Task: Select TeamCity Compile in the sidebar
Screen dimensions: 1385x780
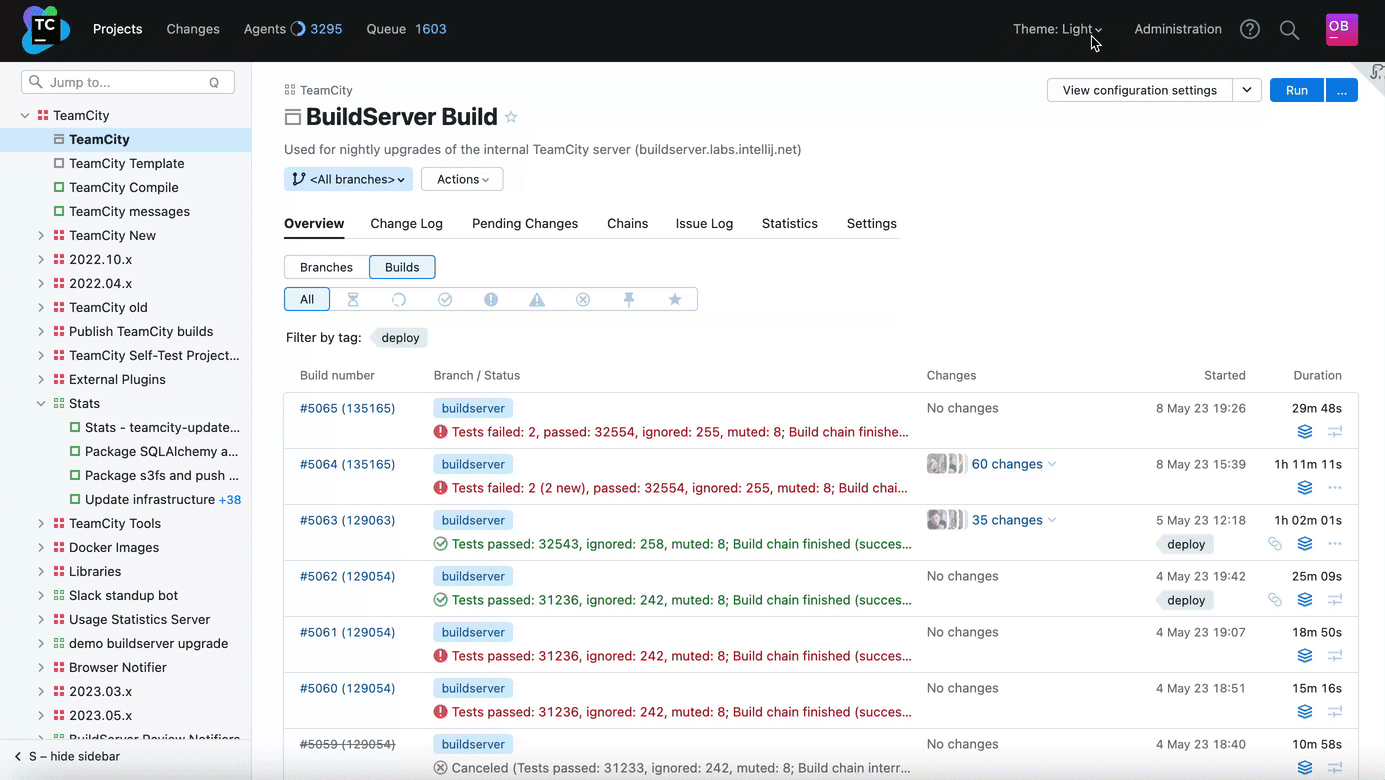Action: (124, 187)
